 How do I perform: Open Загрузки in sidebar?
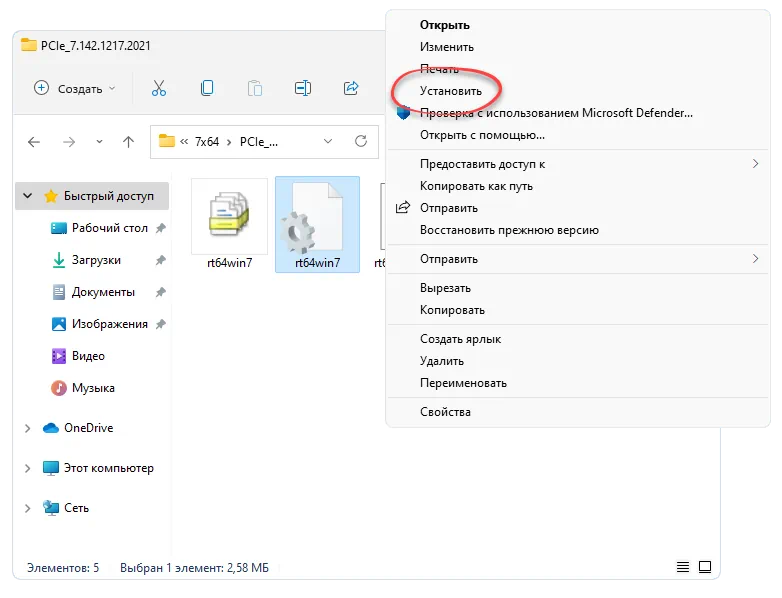coord(96,260)
